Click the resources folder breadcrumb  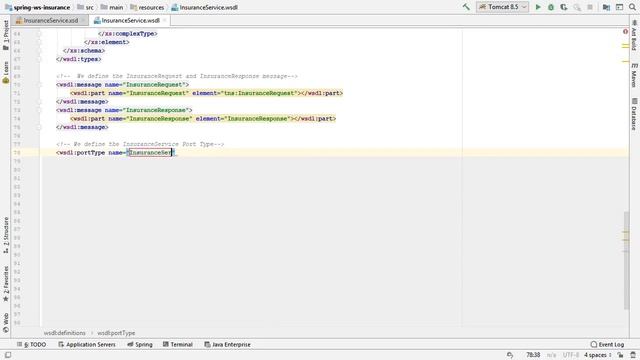click(x=147, y=7)
